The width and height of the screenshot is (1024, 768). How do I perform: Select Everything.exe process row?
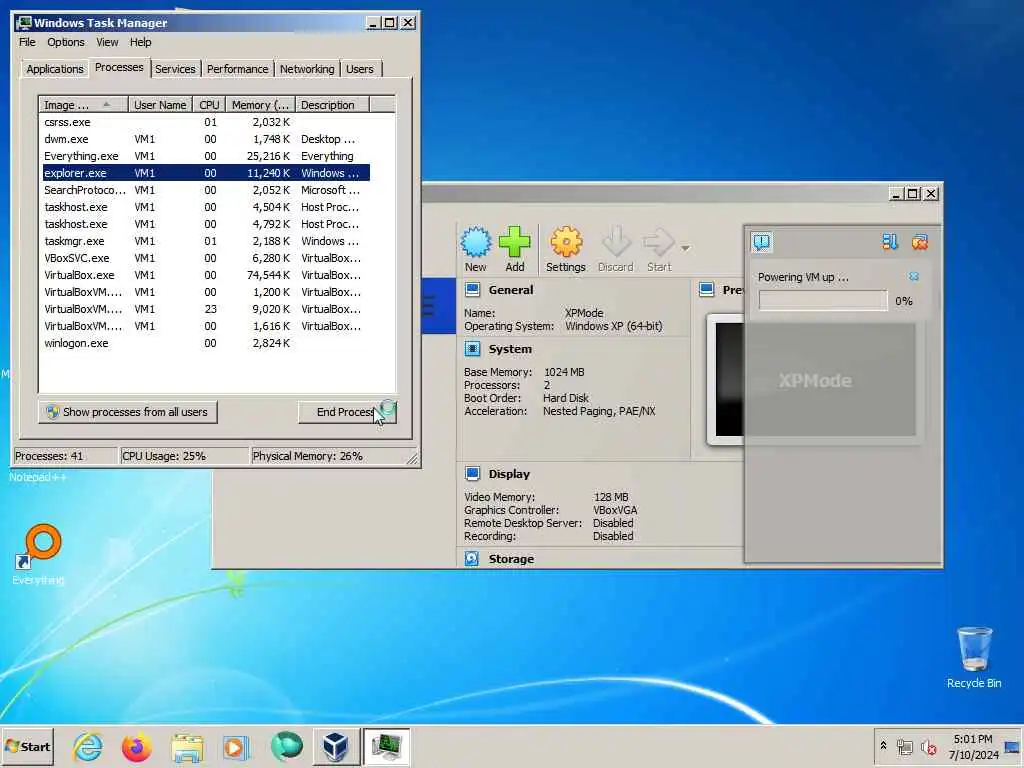pos(206,156)
